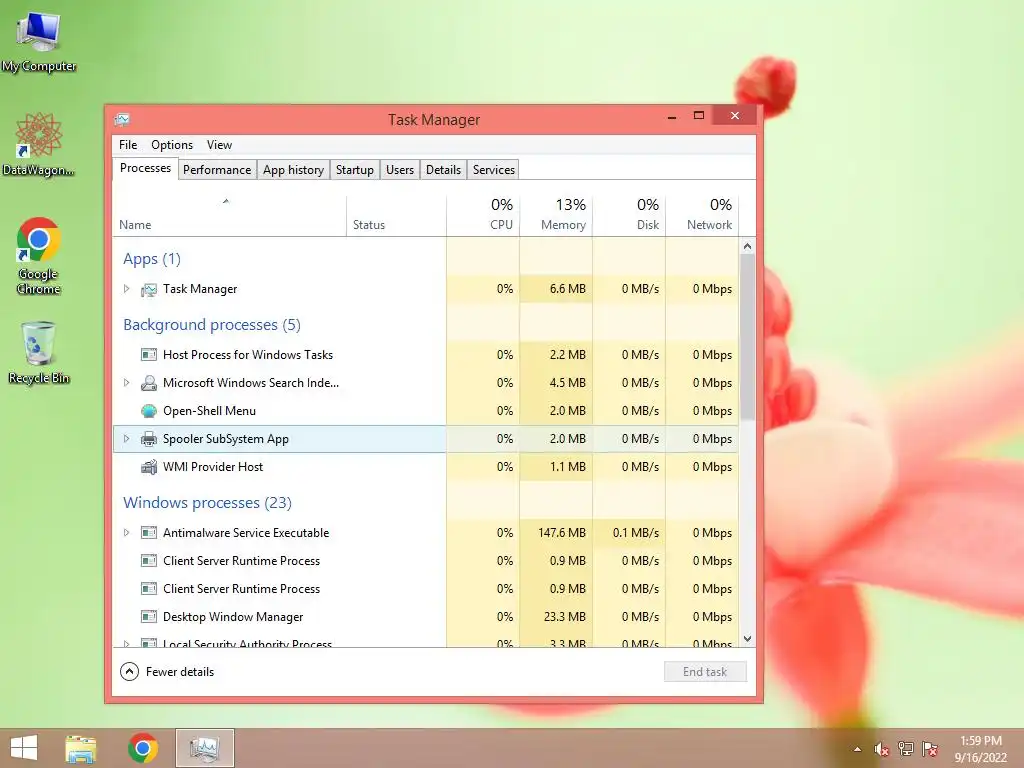Click the 23.3 MB memory value
Viewport: 1024px width, 768px height.
tap(564, 616)
